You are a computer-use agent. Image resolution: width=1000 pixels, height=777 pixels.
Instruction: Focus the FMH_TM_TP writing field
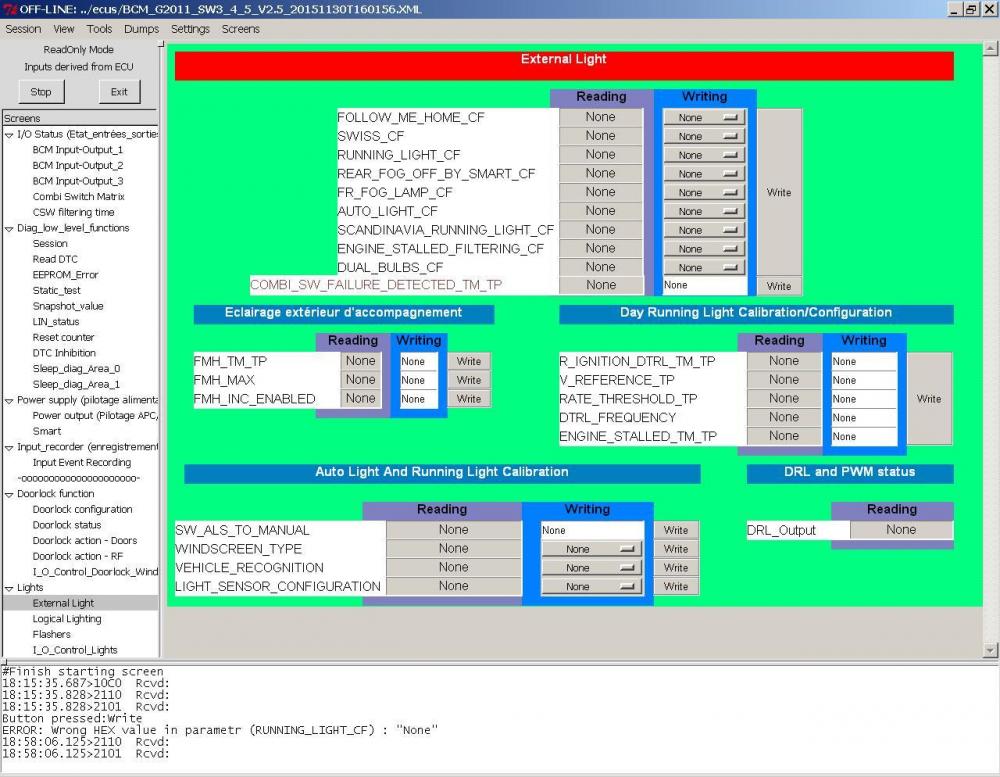[419, 361]
